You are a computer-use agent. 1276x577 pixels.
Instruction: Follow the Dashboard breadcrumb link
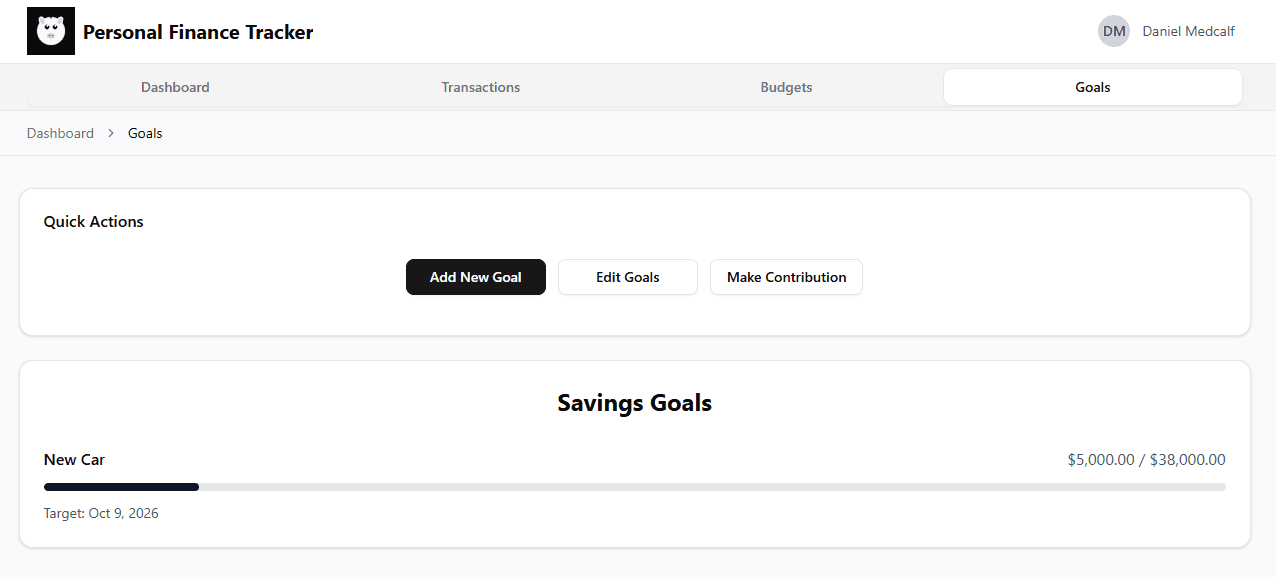click(x=60, y=133)
